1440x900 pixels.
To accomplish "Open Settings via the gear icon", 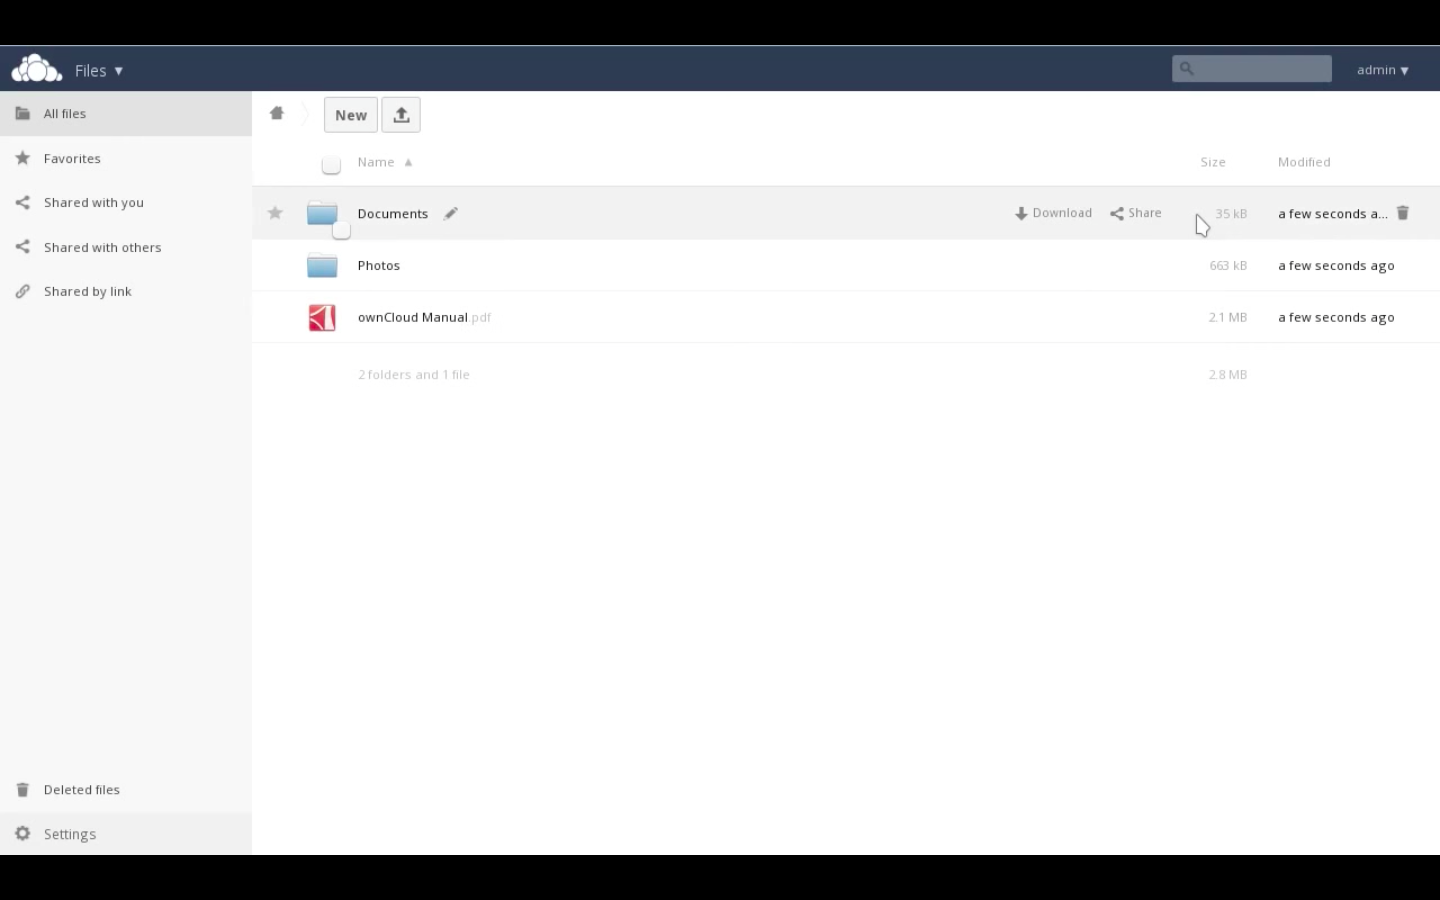I will [22, 833].
